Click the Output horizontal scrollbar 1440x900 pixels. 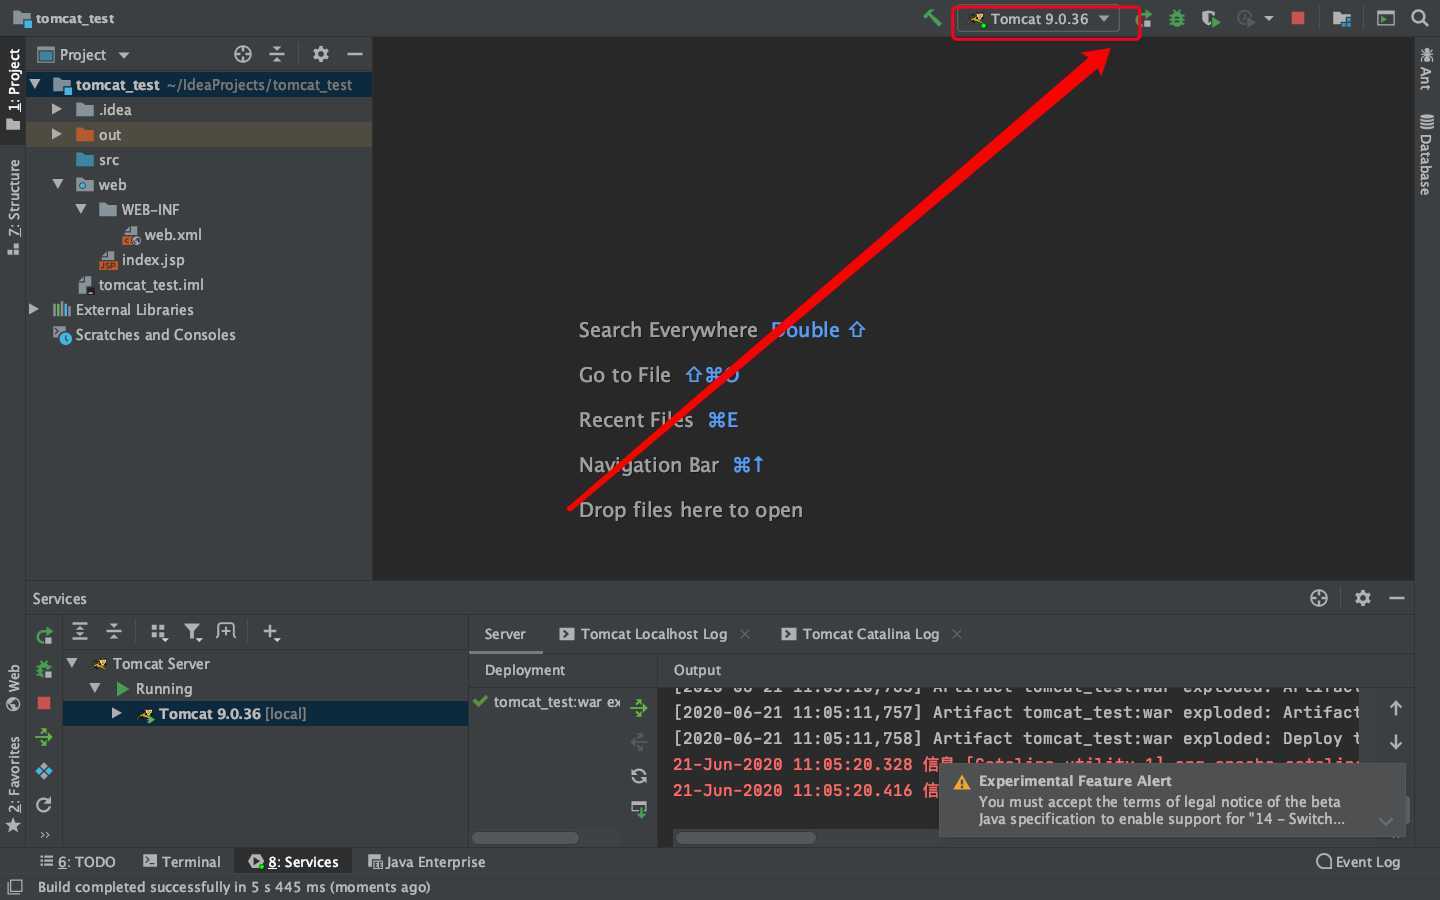click(745, 838)
